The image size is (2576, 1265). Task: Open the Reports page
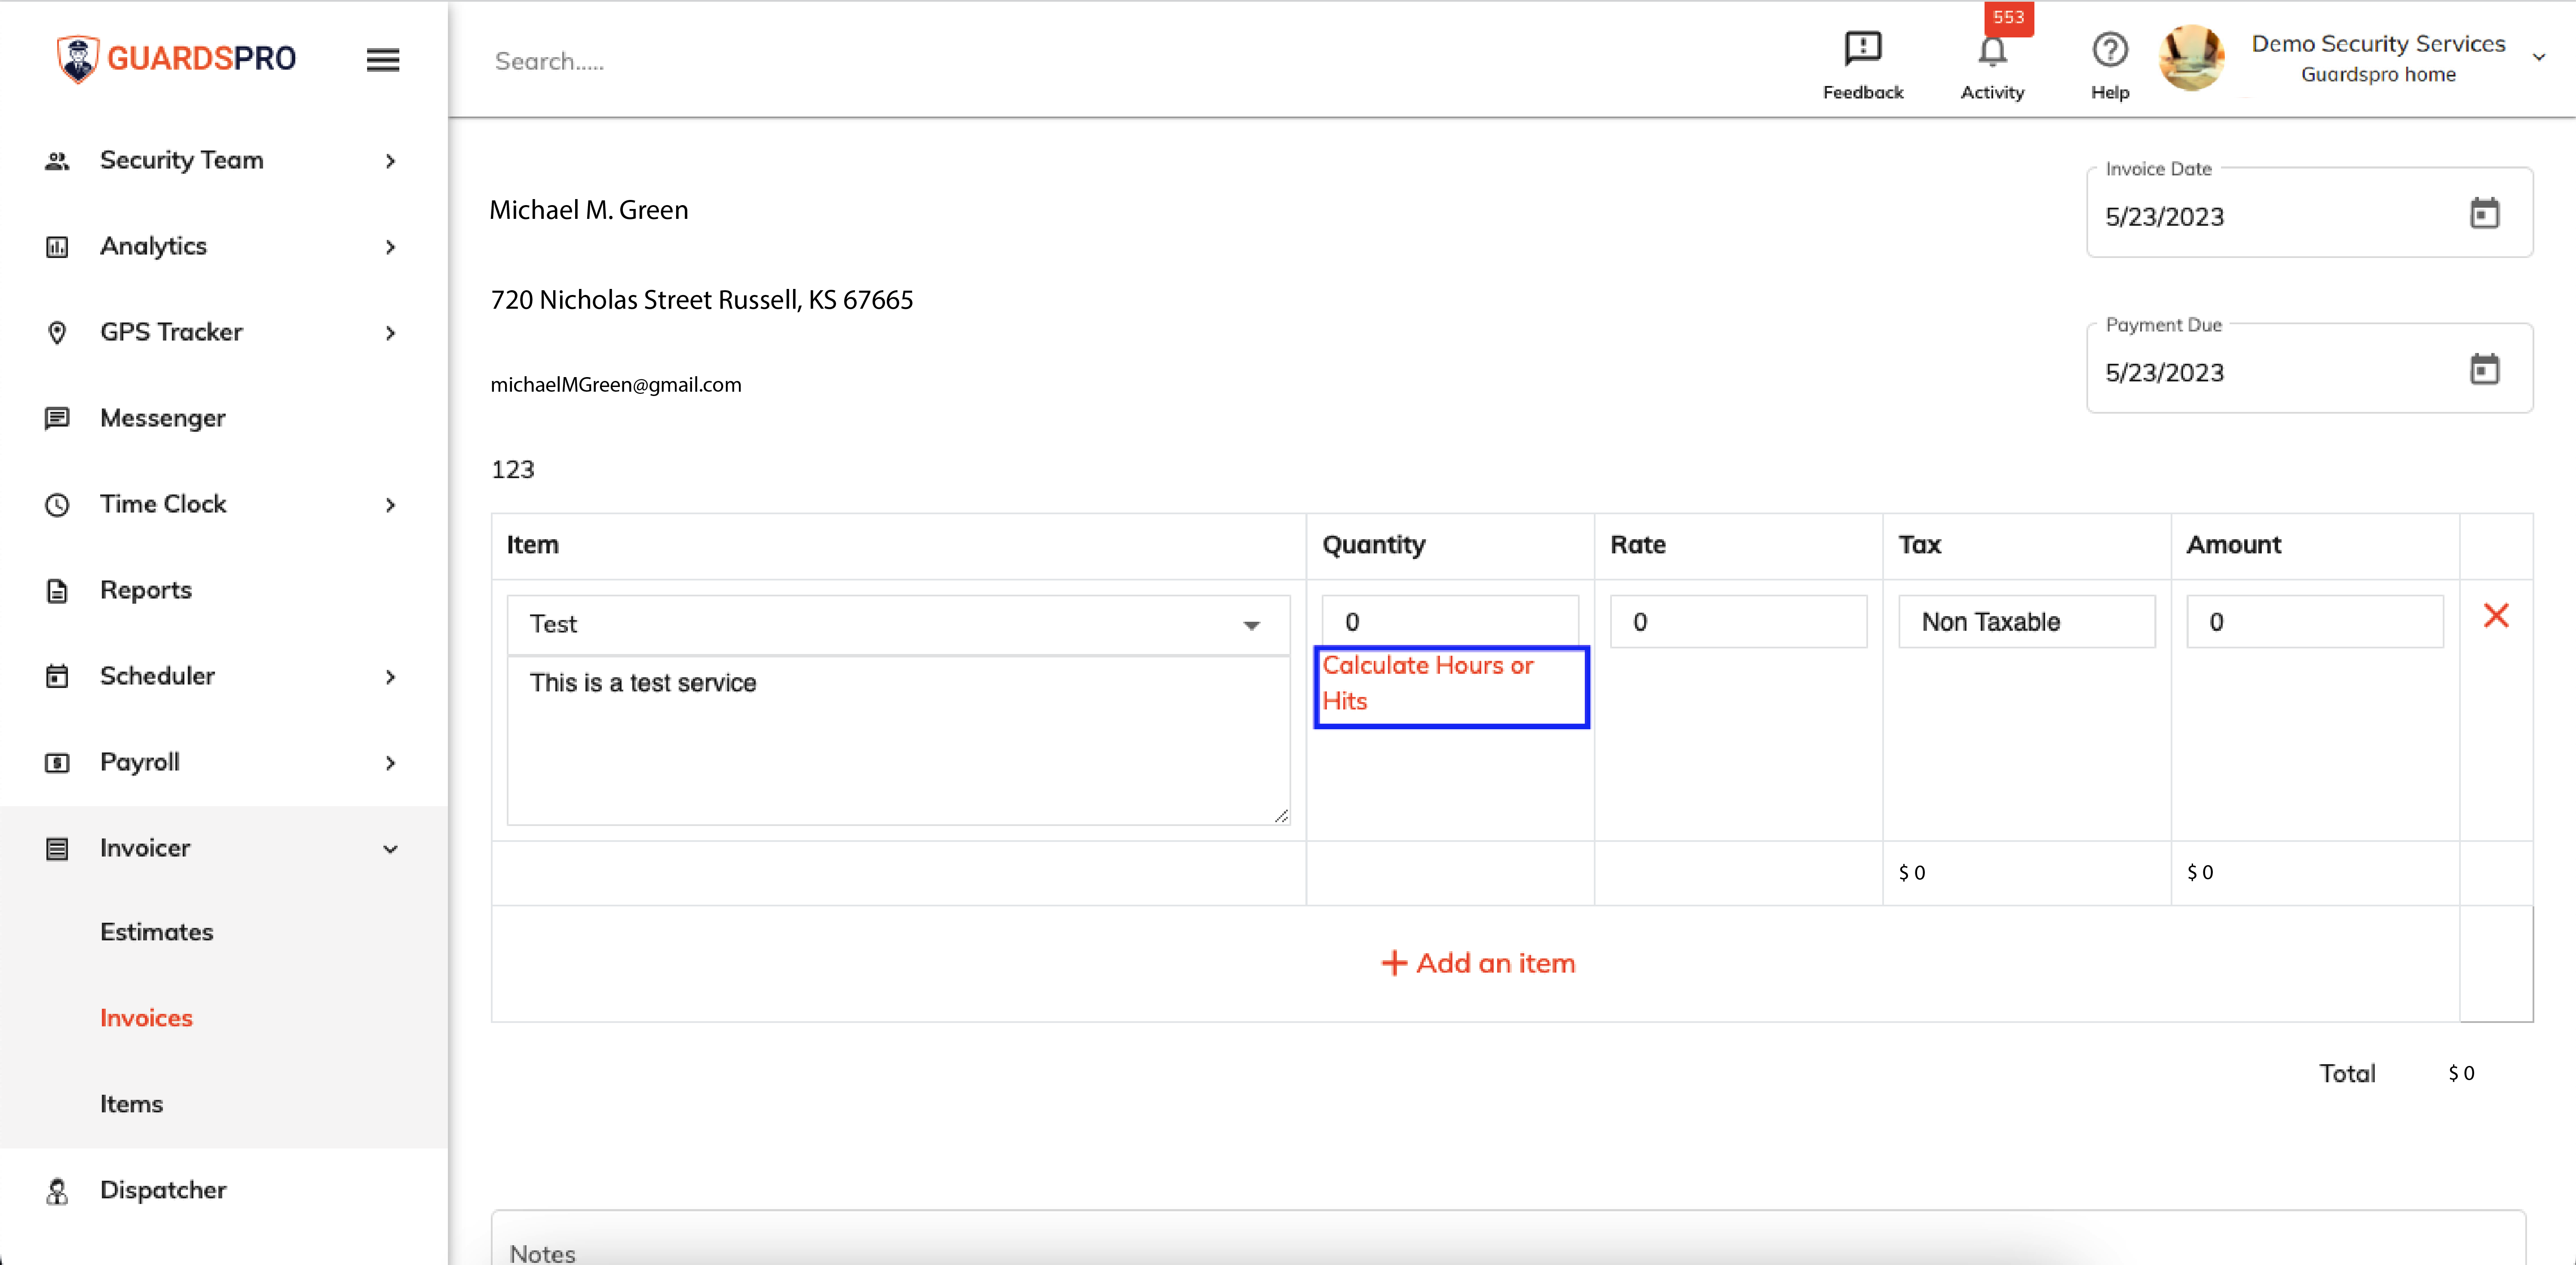pos(146,590)
